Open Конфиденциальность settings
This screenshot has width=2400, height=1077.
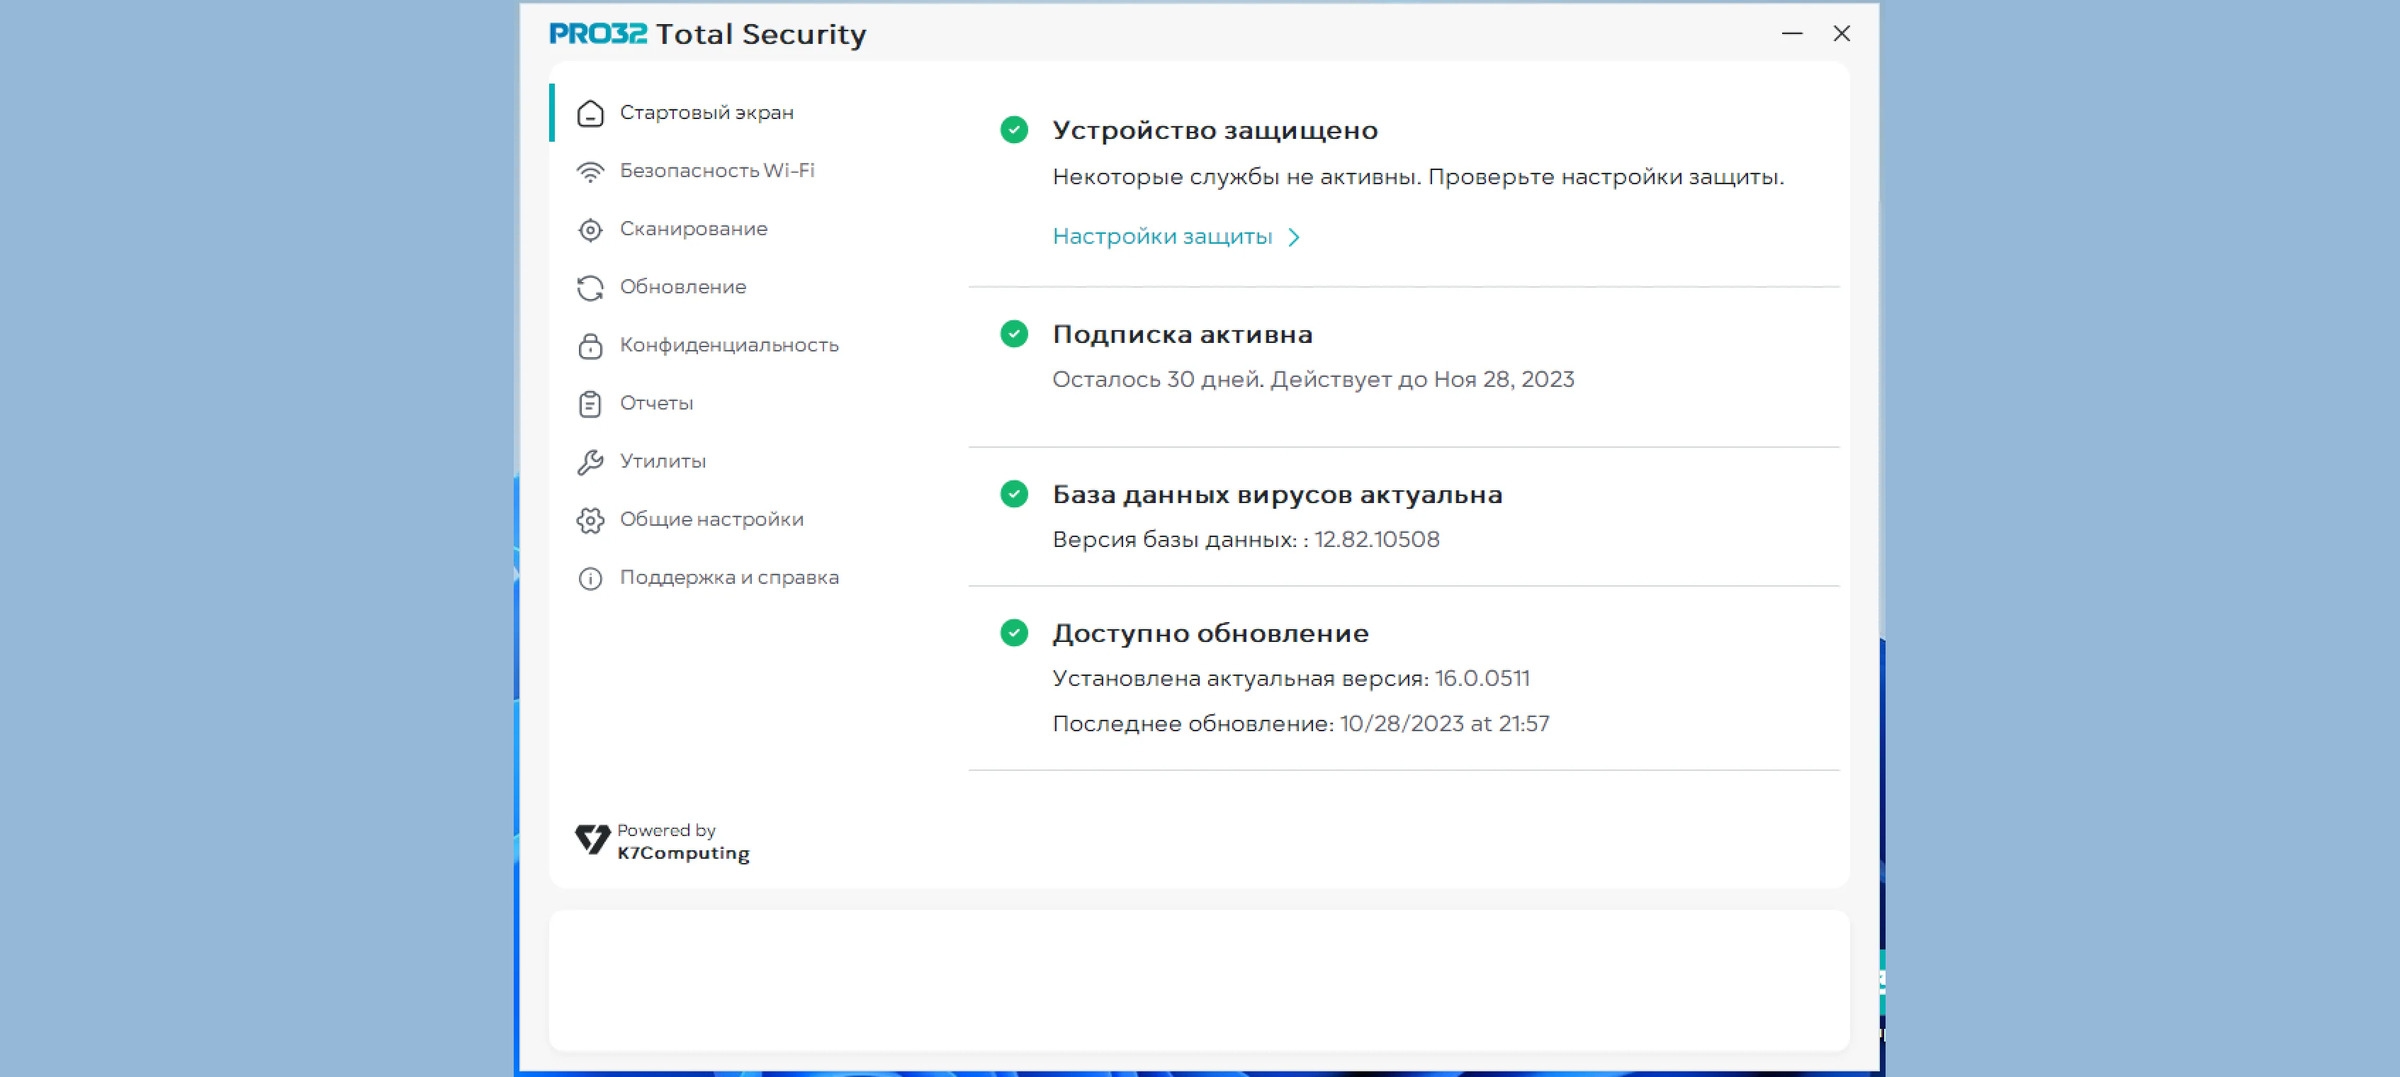click(x=729, y=344)
